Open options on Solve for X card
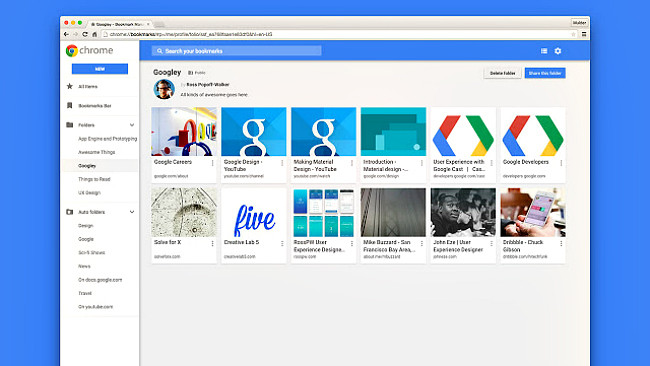 tap(213, 244)
